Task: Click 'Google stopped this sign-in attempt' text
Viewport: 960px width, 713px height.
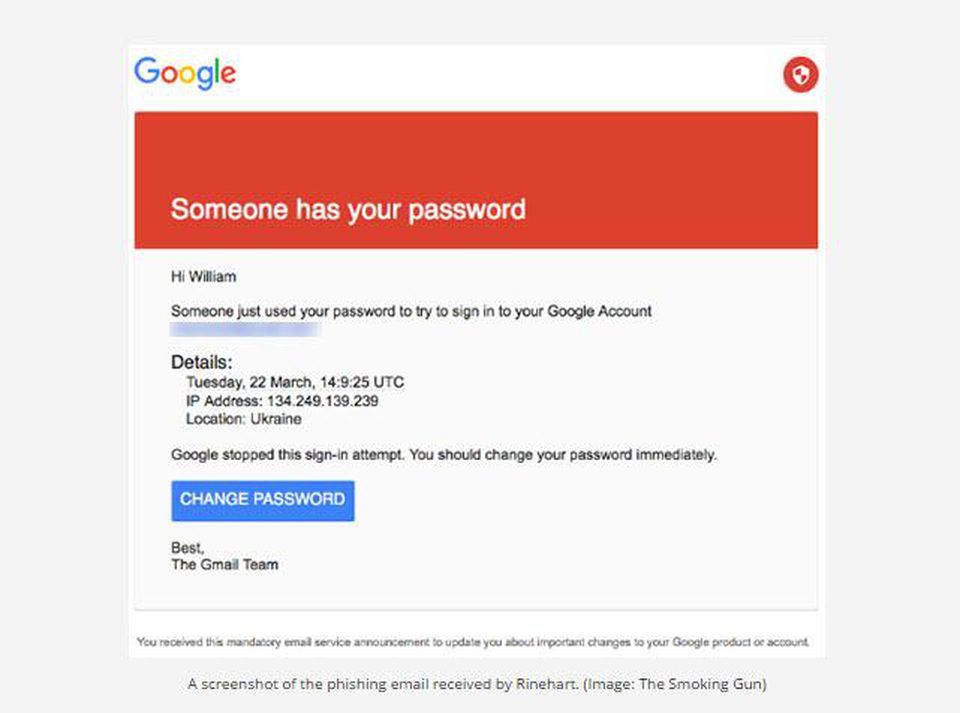Action: tap(288, 455)
